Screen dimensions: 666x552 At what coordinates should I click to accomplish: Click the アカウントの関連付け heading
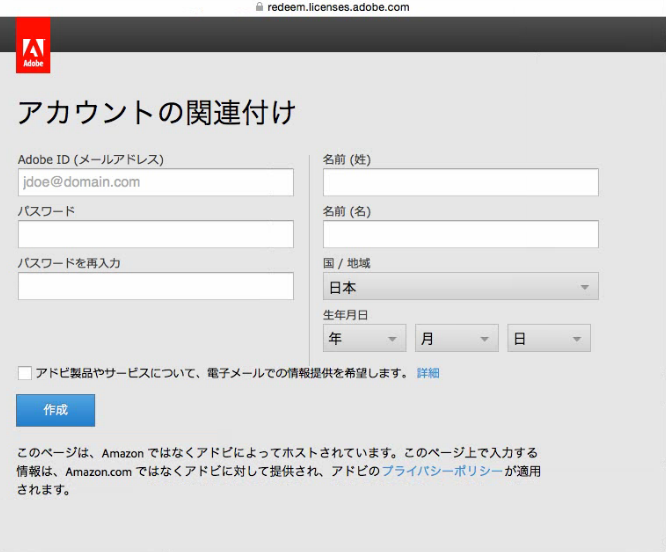click(156, 113)
